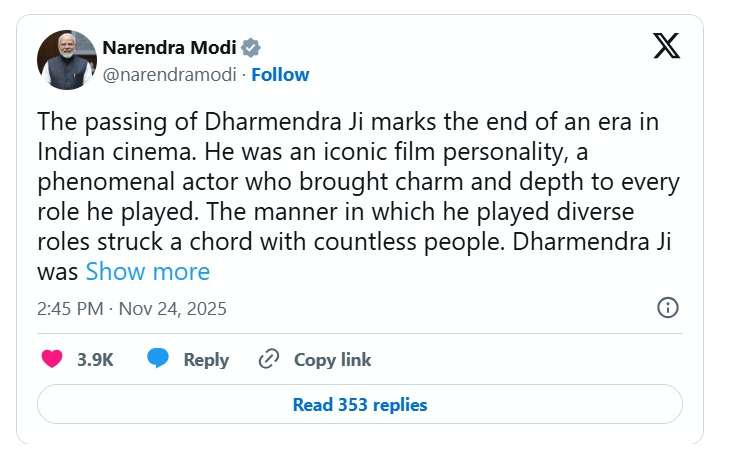Click the blue verified badge
The image size is (753, 462).
pyautogui.click(x=253, y=47)
